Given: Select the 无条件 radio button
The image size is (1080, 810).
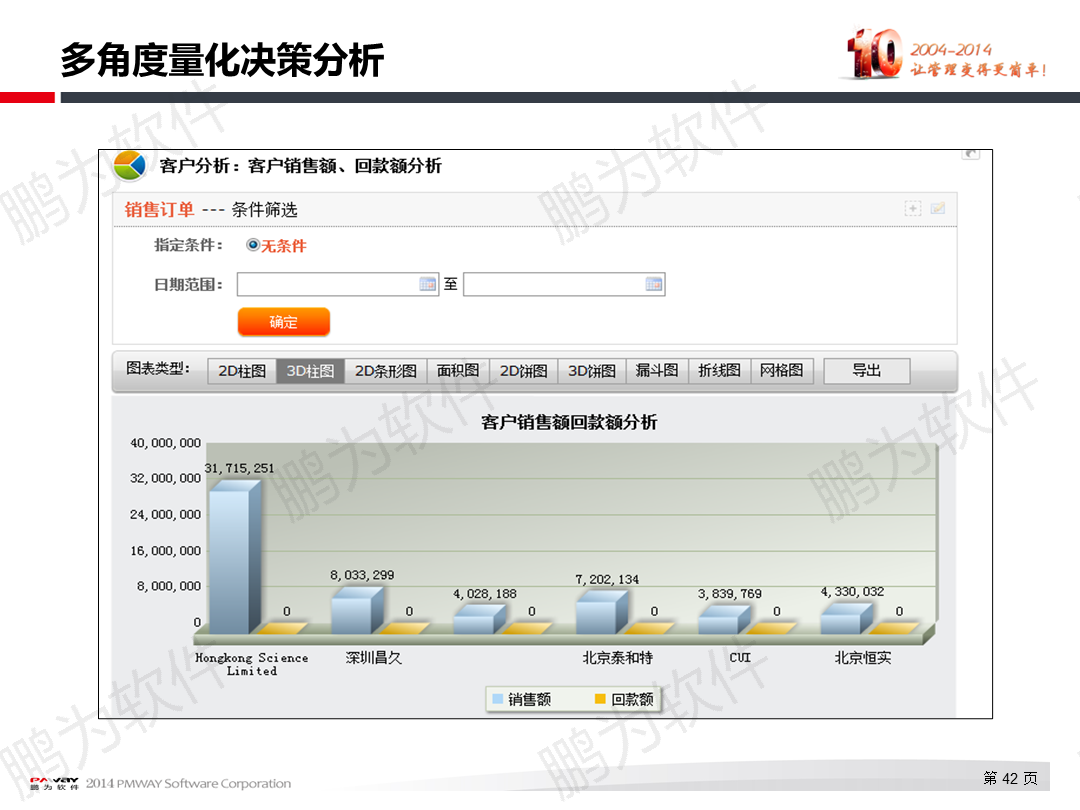Looking at the screenshot, I should (253, 245).
